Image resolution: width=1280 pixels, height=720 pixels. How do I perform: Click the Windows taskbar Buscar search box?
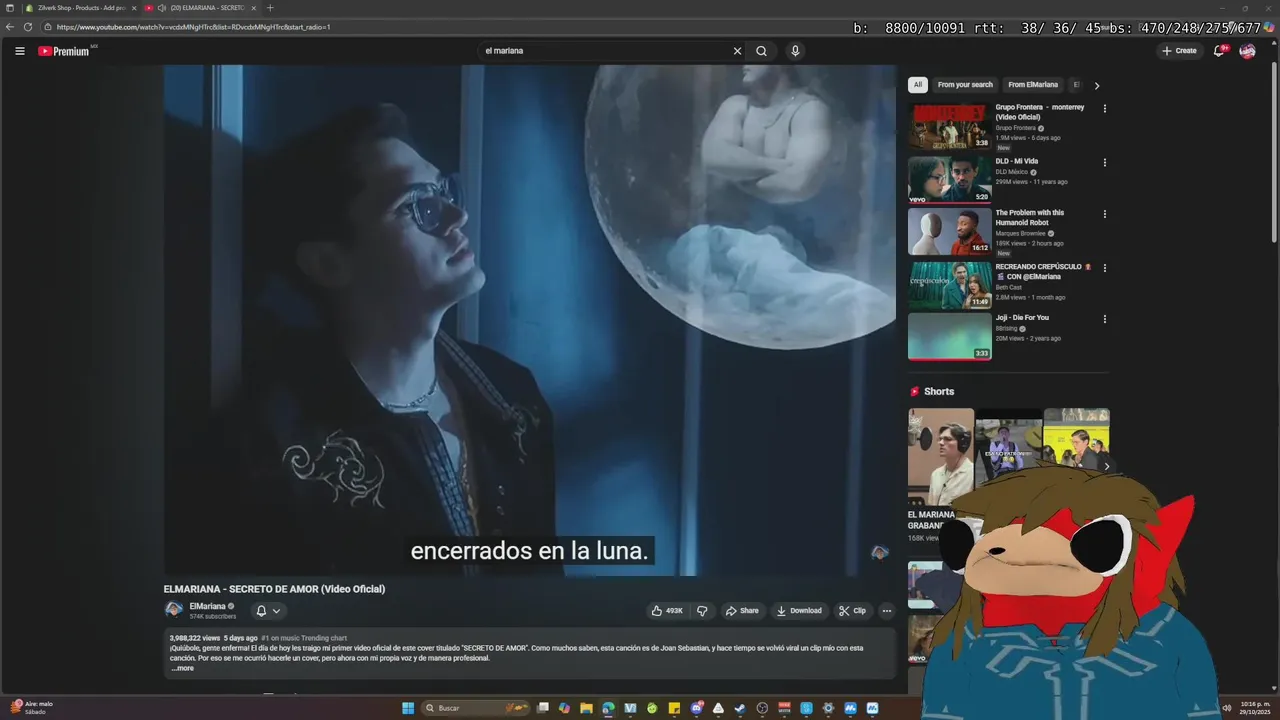coord(476,708)
